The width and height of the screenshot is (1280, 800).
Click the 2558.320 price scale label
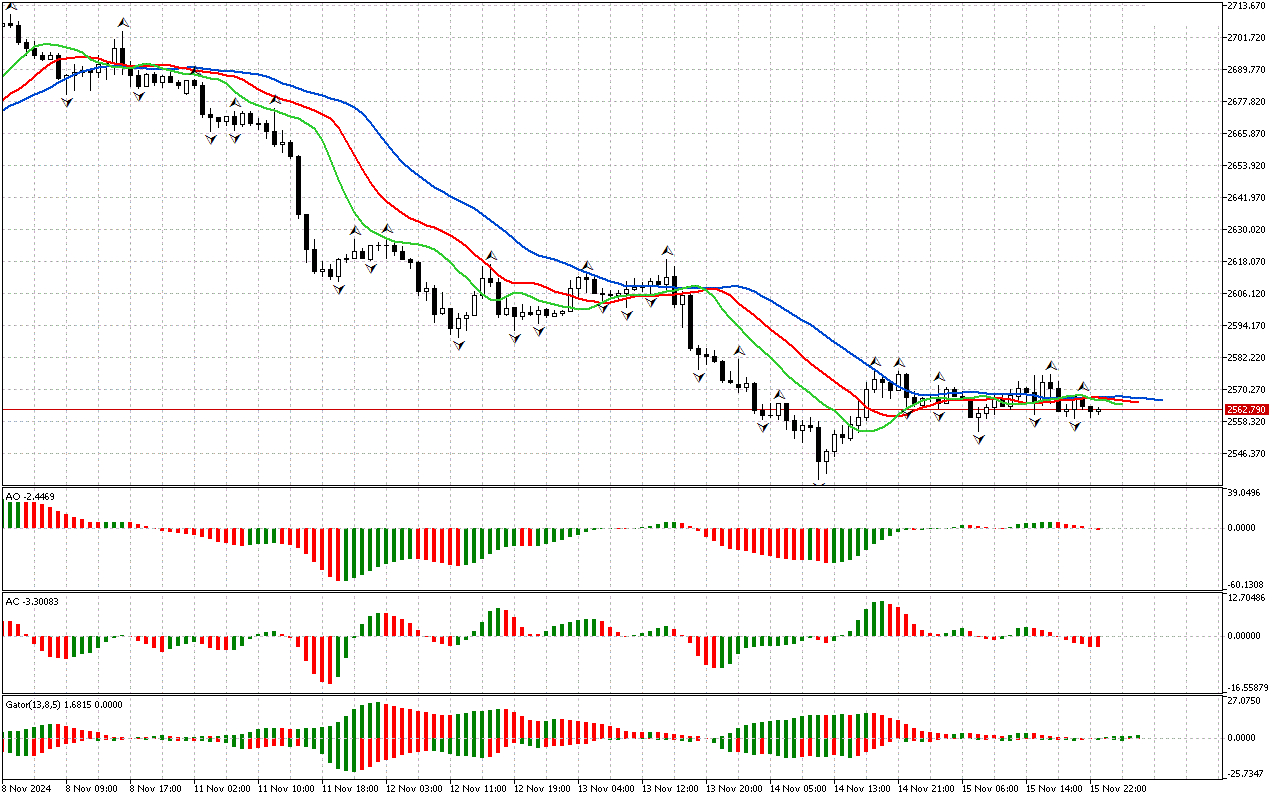(x=1247, y=422)
